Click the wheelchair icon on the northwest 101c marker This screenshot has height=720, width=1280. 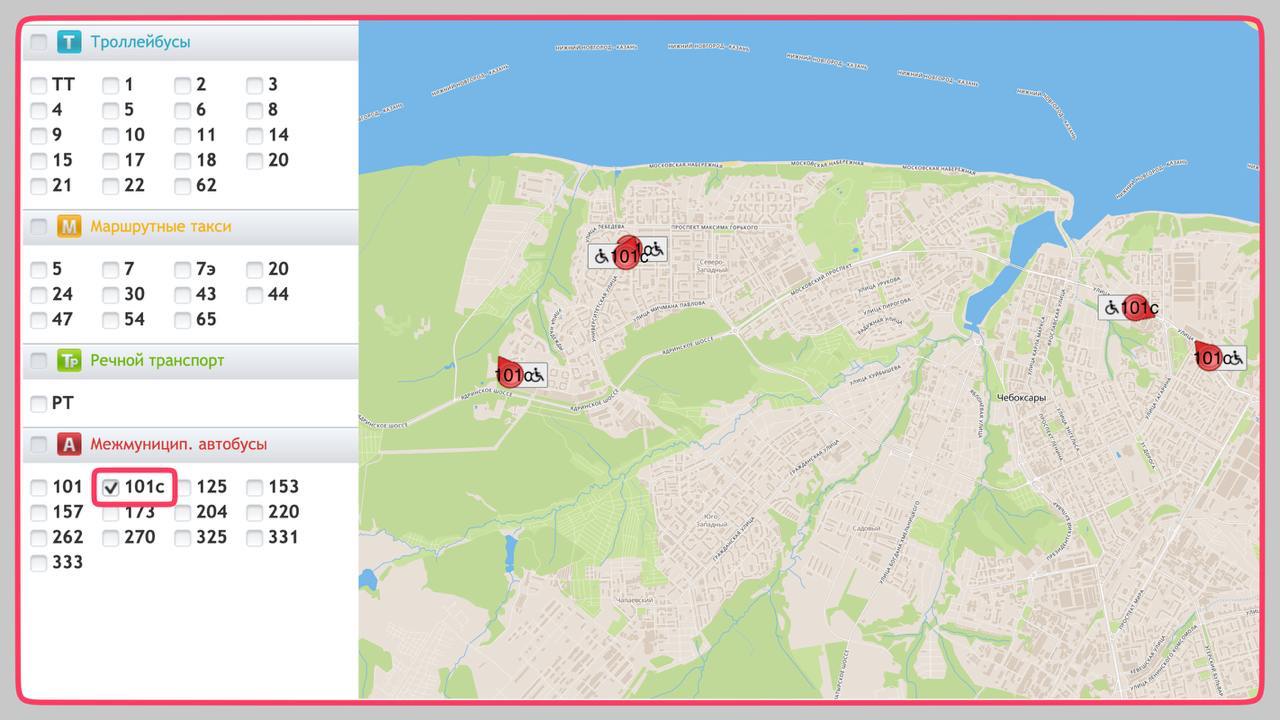click(x=602, y=257)
